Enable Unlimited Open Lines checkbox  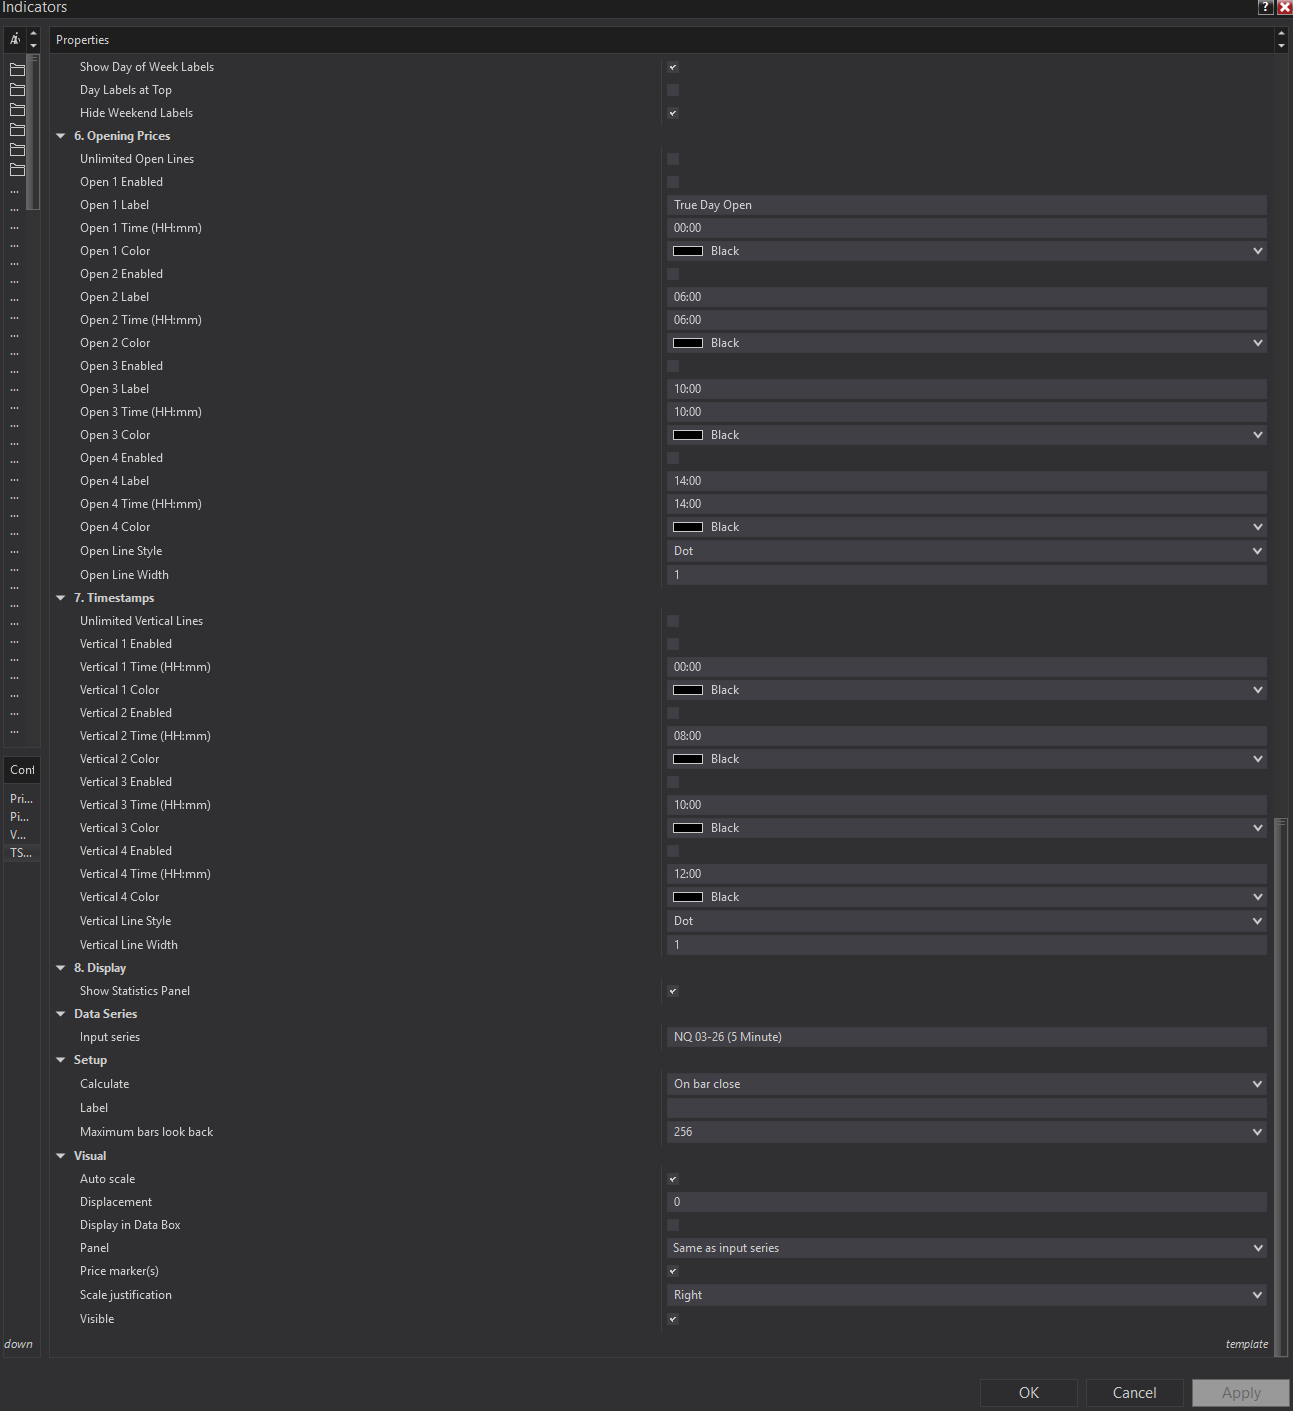(x=673, y=159)
